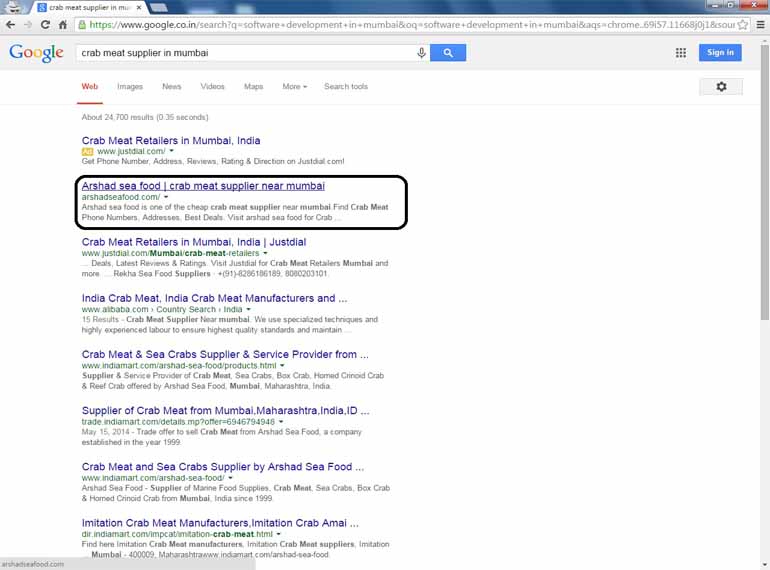Image resolution: width=770 pixels, height=570 pixels.
Task: Bookmark this page with the star icon
Action: pos(742,25)
